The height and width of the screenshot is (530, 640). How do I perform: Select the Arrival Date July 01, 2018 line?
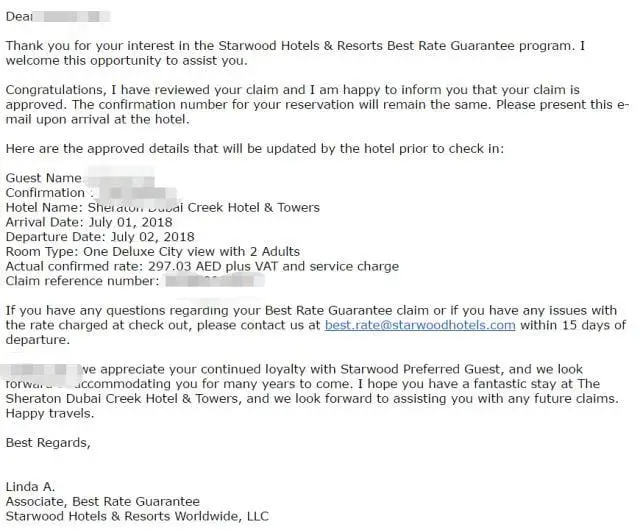pyautogui.click(x=89, y=222)
